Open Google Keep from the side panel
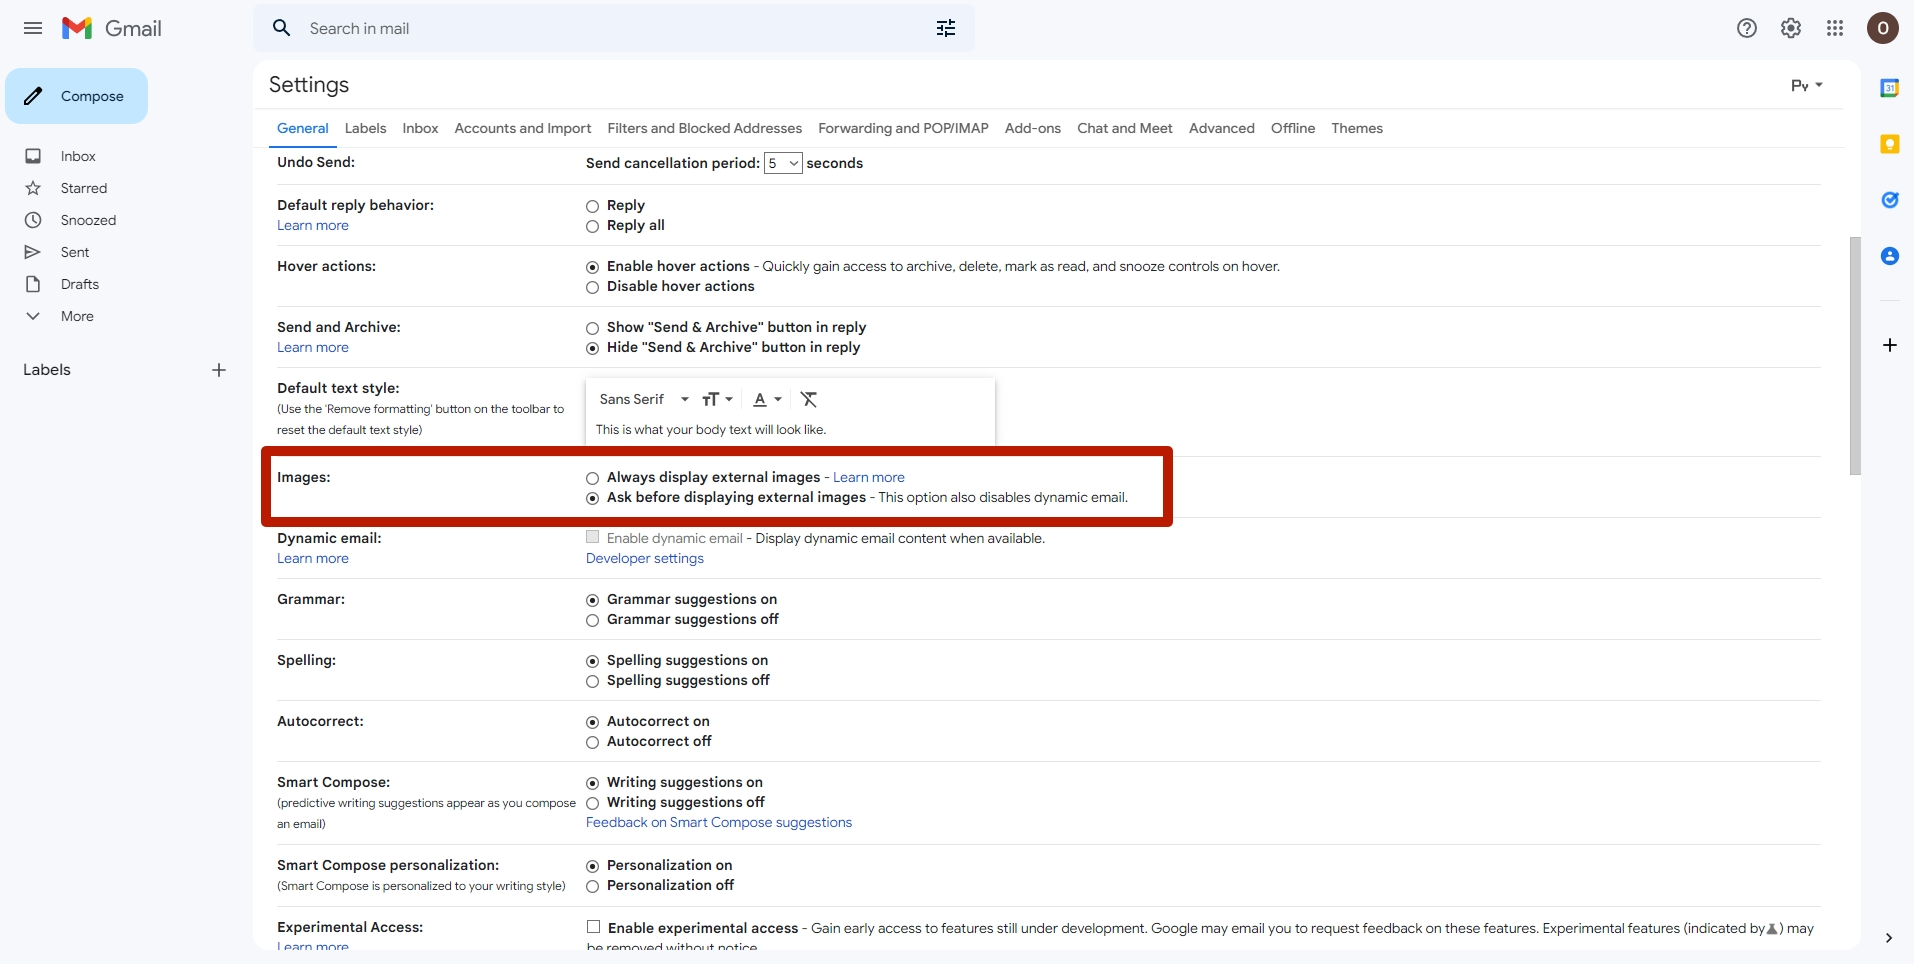This screenshot has width=1914, height=964. click(x=1891, y=144)
